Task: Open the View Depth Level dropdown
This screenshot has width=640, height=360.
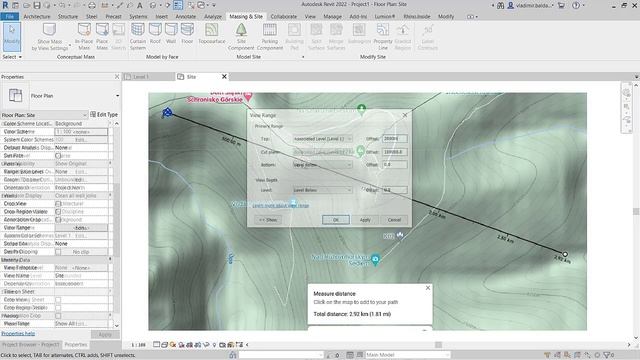Action: (322, 190)
